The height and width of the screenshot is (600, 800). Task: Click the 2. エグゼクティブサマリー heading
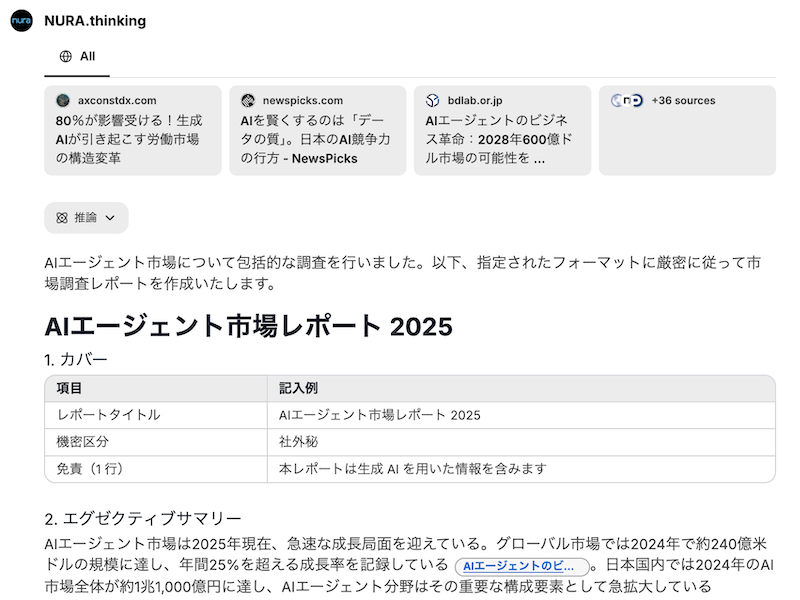[x=143, y=519]
